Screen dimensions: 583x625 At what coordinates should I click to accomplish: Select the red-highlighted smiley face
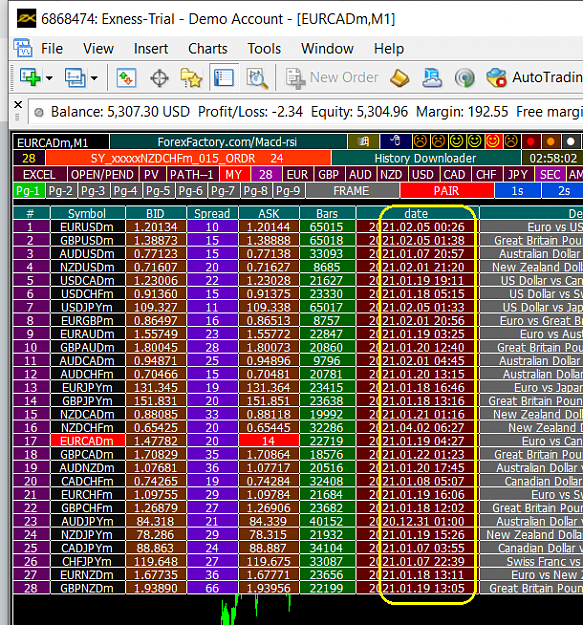tap(493, 141)
